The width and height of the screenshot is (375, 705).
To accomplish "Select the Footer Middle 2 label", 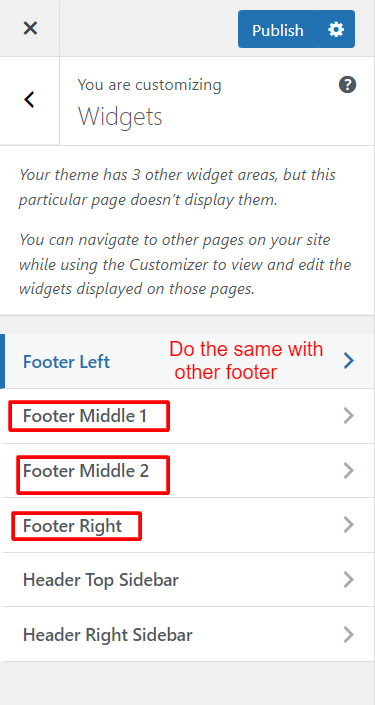I will pos(85,471).
